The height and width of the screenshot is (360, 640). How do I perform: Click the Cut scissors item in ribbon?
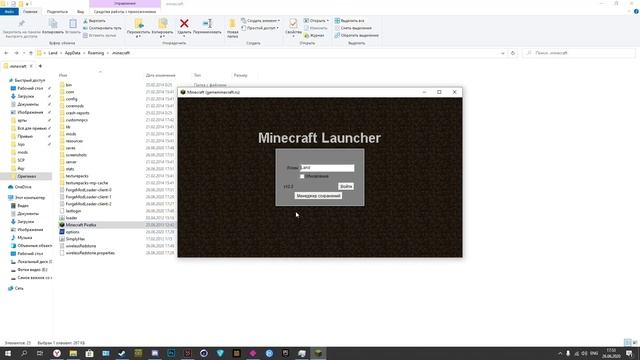pyautogui.click(x=94, y=21)
